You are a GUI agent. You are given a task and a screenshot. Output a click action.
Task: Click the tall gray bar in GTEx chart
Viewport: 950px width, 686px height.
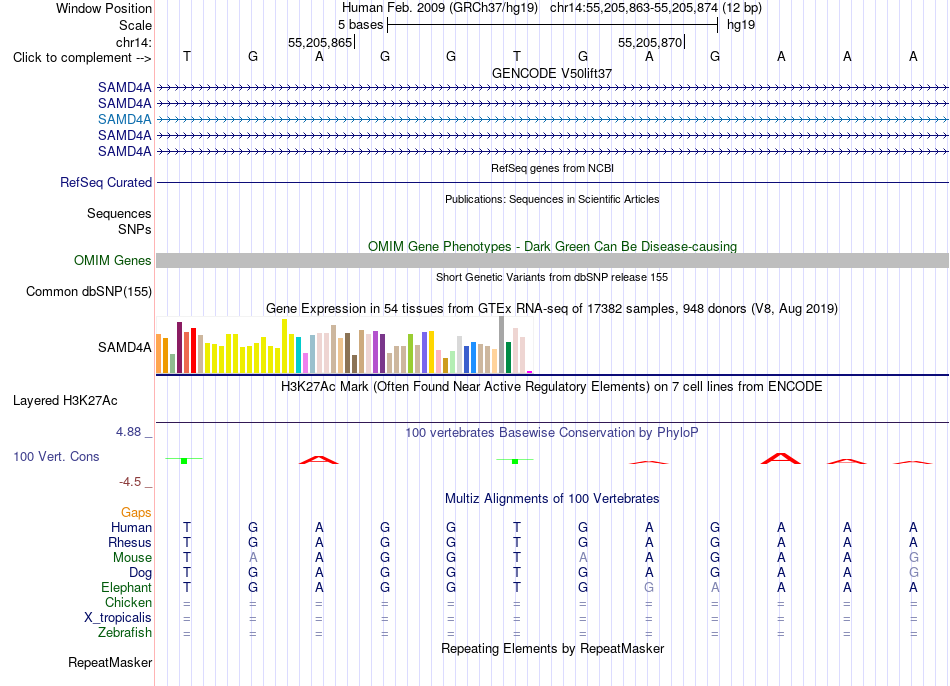[x=502, y=344]
